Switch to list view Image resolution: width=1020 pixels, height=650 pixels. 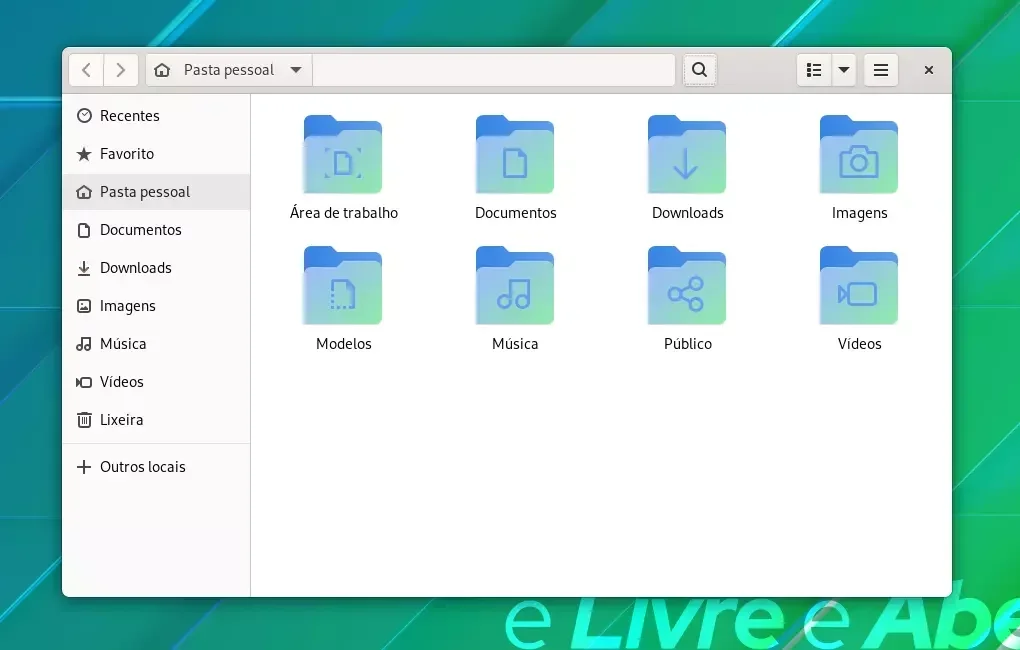(x=814, y=70)
